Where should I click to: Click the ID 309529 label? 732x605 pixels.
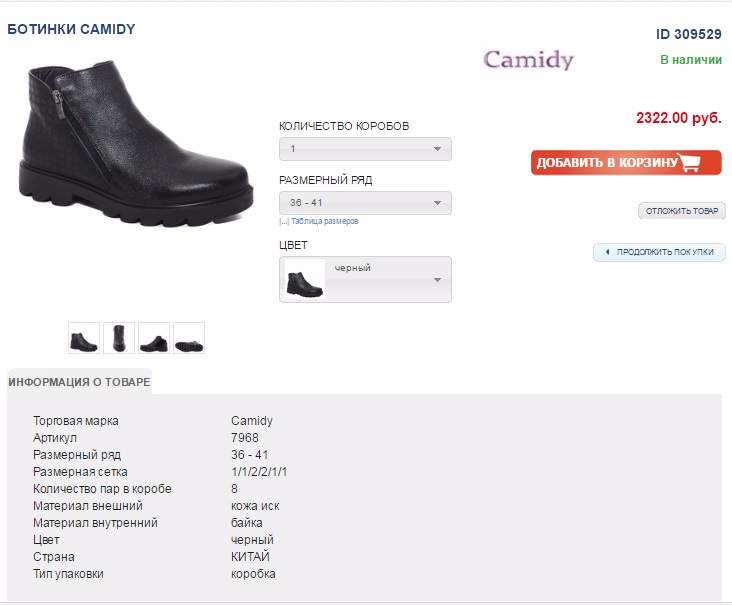tap(689, 34)
